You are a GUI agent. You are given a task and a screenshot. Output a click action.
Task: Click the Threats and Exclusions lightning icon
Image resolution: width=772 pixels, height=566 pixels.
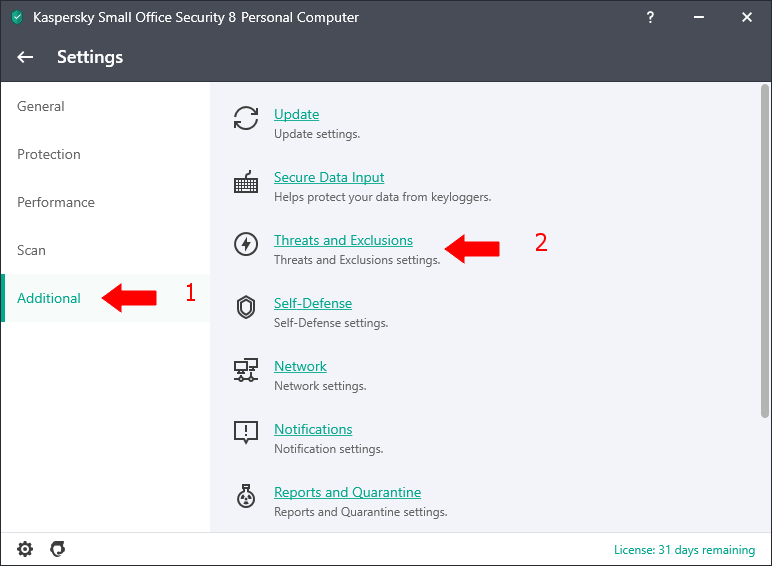pyautogui.click(x=246, y=244)
